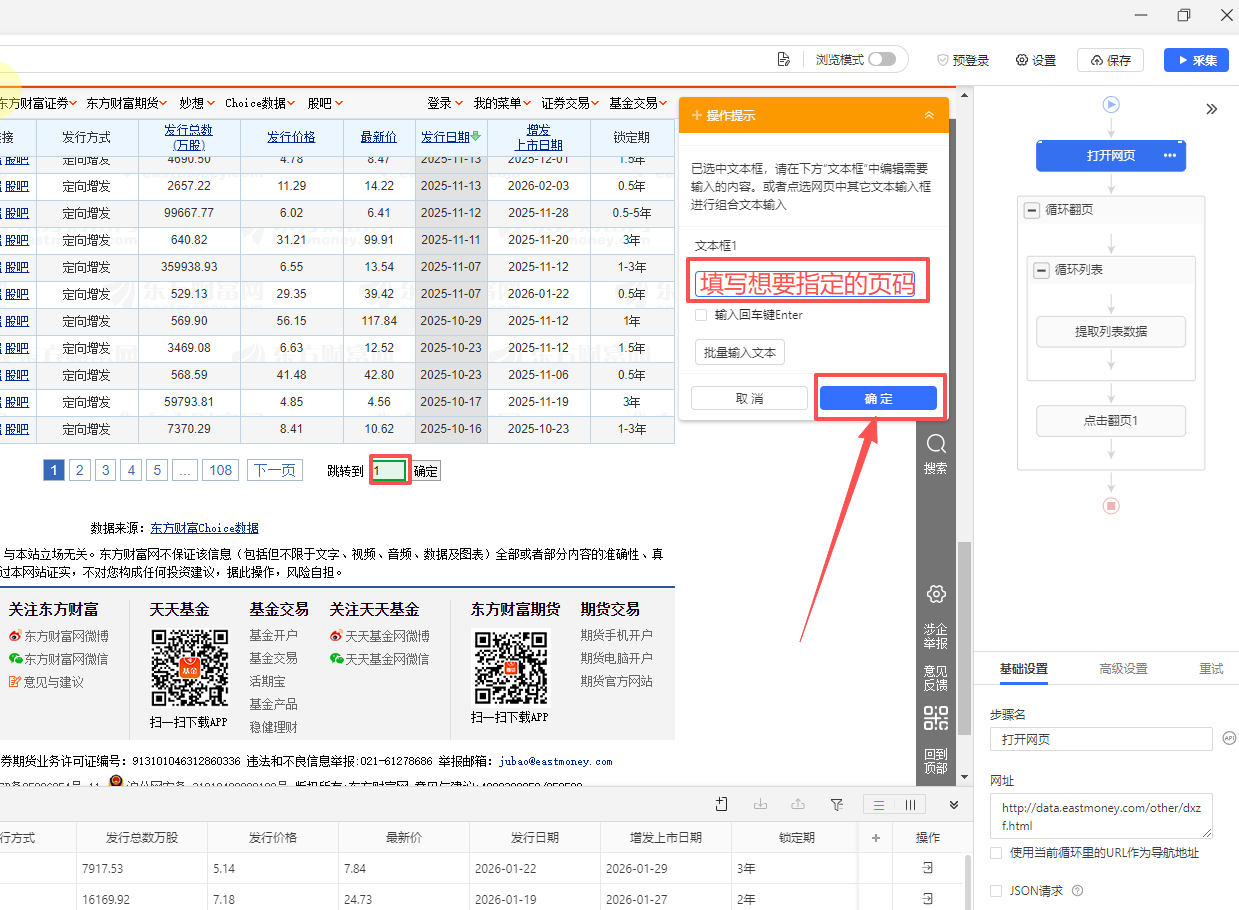Viewport: 1239px width, 910px height.
Task: Switch to 重试 tab
Action: [1211, 669]
